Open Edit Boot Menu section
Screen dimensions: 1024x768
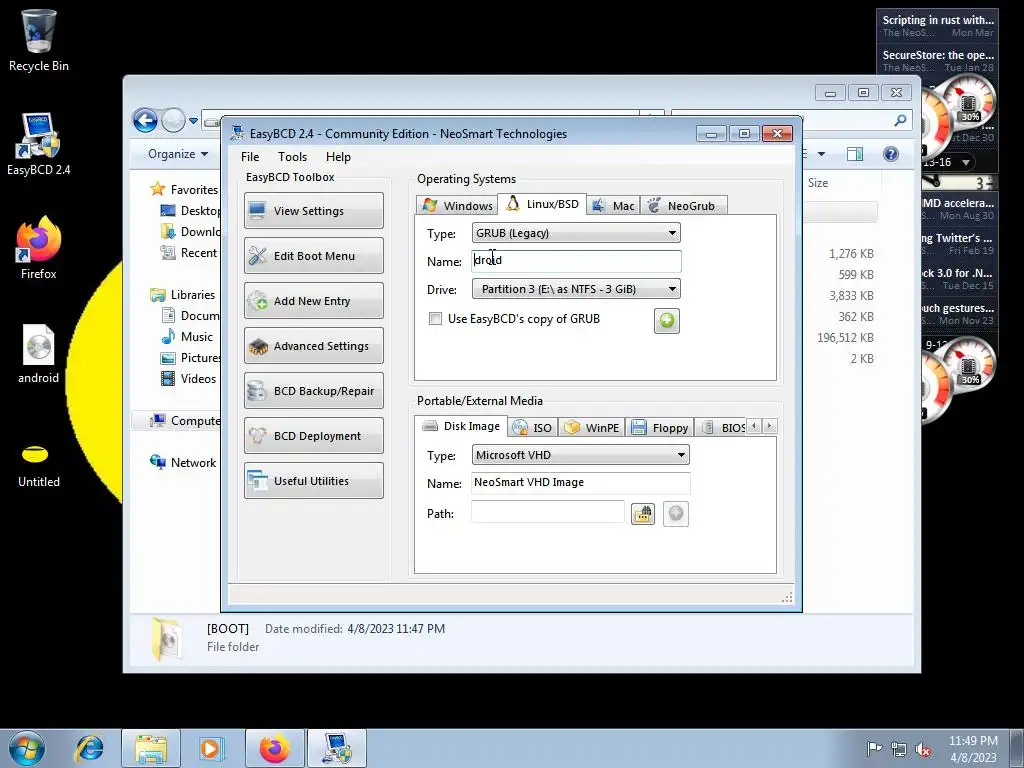(x=313, y=255)
